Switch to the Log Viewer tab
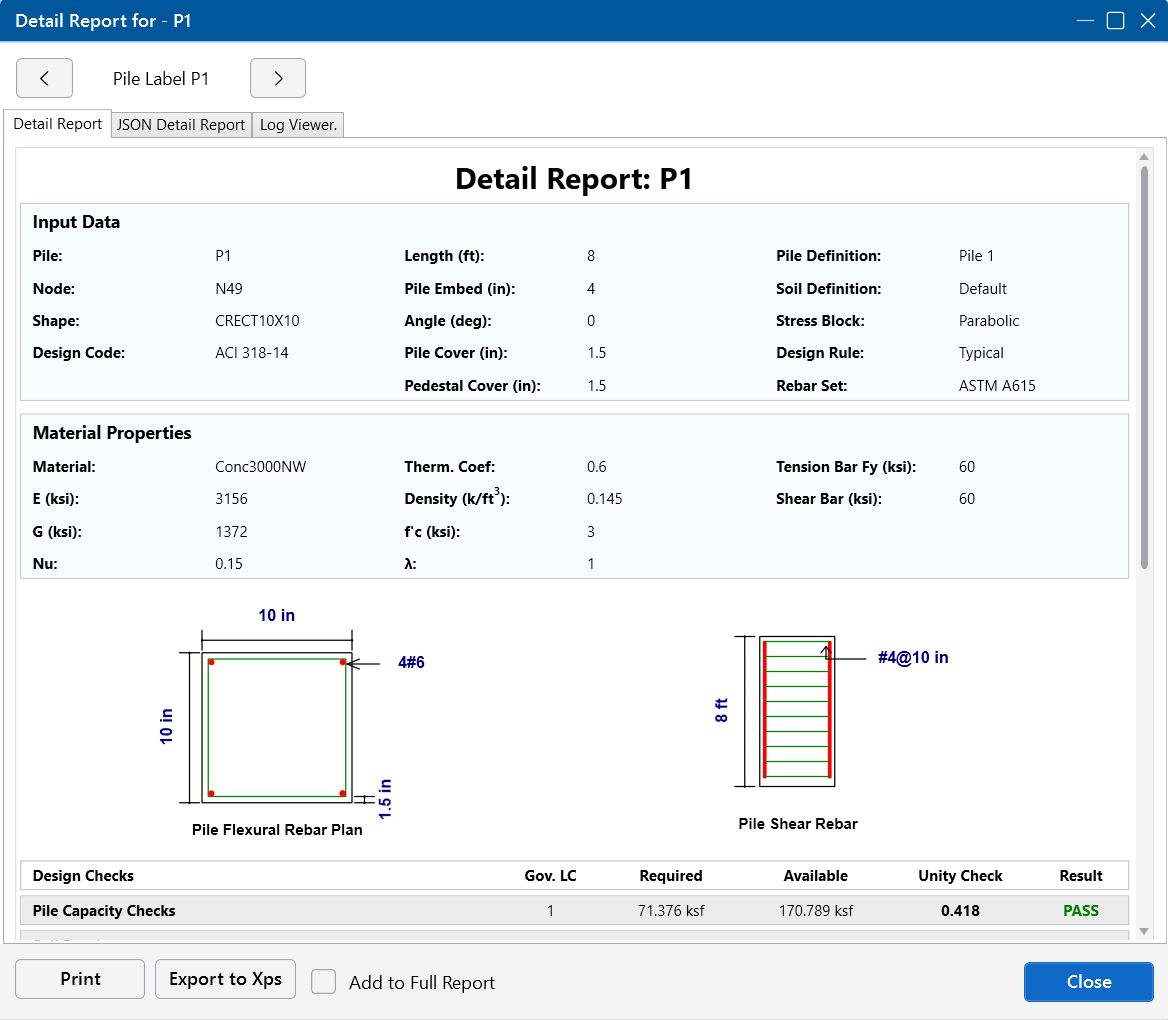 point(298,125)
